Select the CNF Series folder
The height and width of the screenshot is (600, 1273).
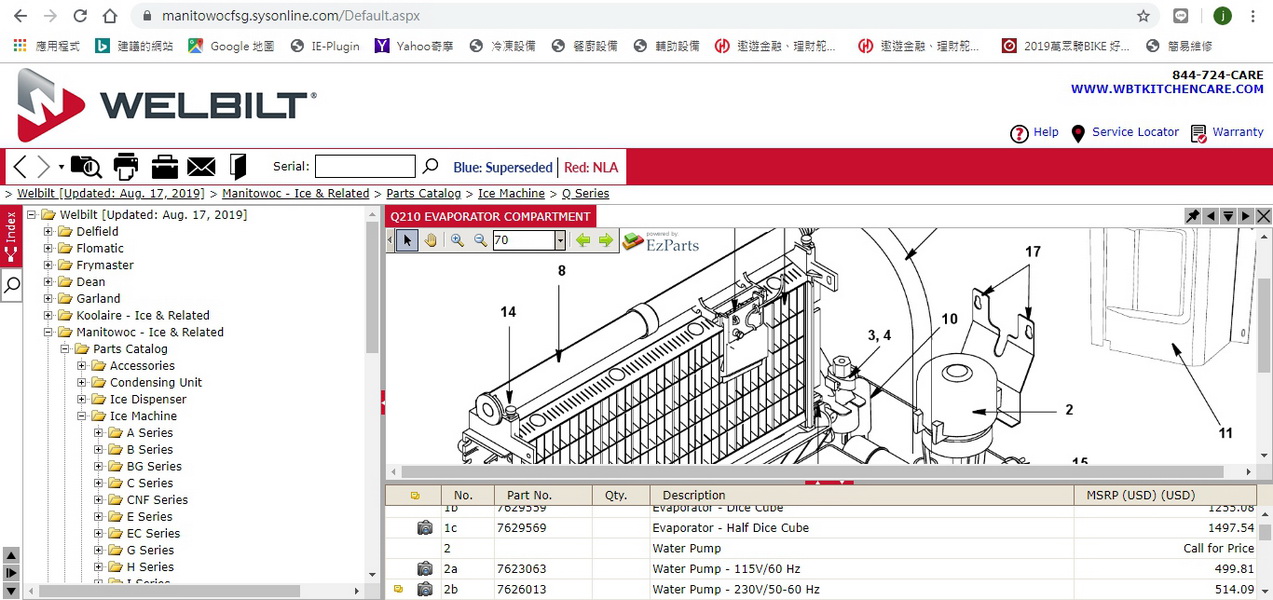coord(157,500)
